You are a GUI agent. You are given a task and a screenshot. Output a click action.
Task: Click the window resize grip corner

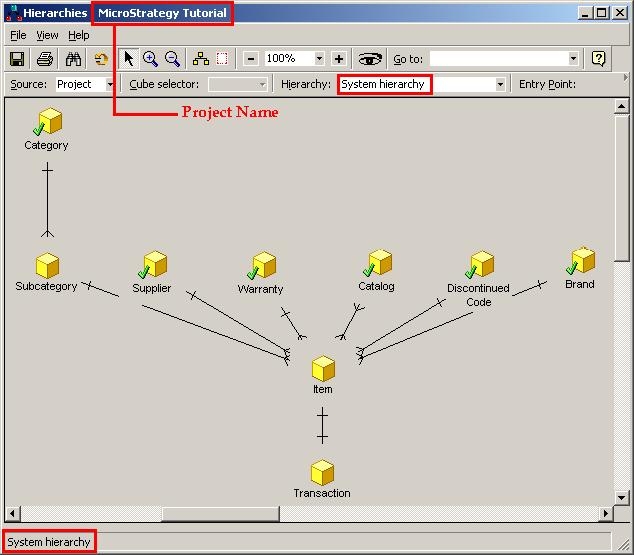coord(623,545)
